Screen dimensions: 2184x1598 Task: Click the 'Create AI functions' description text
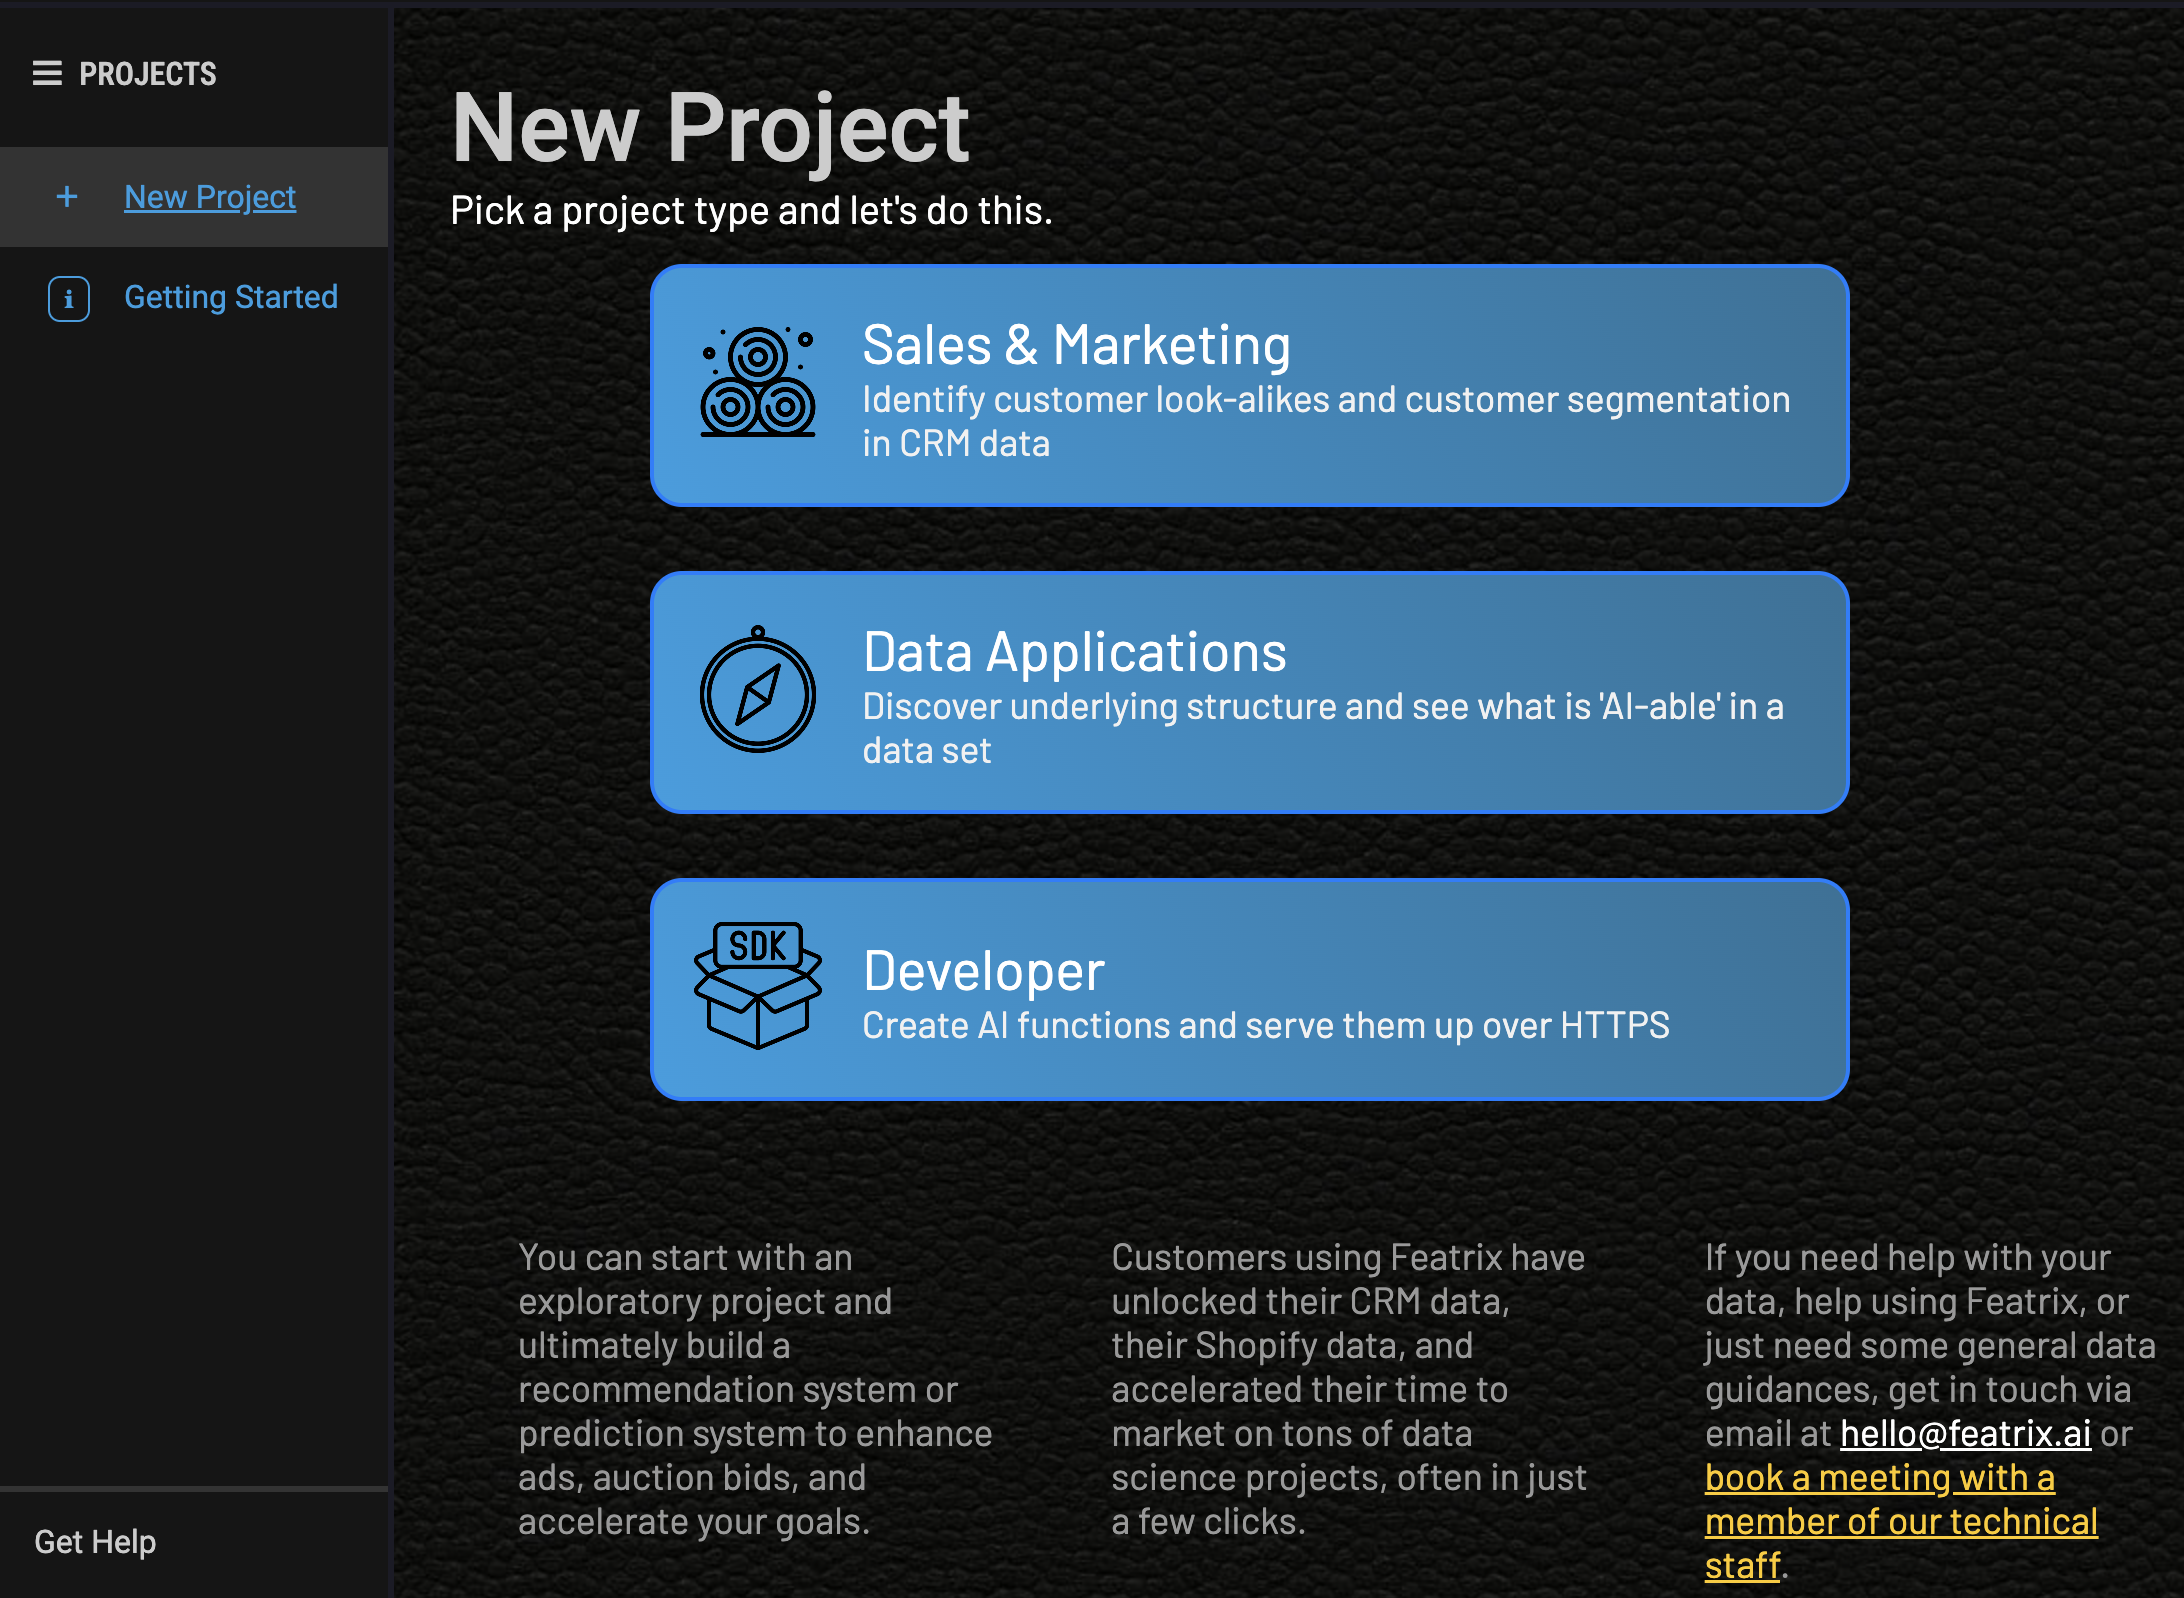pyautogui.click(x=1265, y=1026)
